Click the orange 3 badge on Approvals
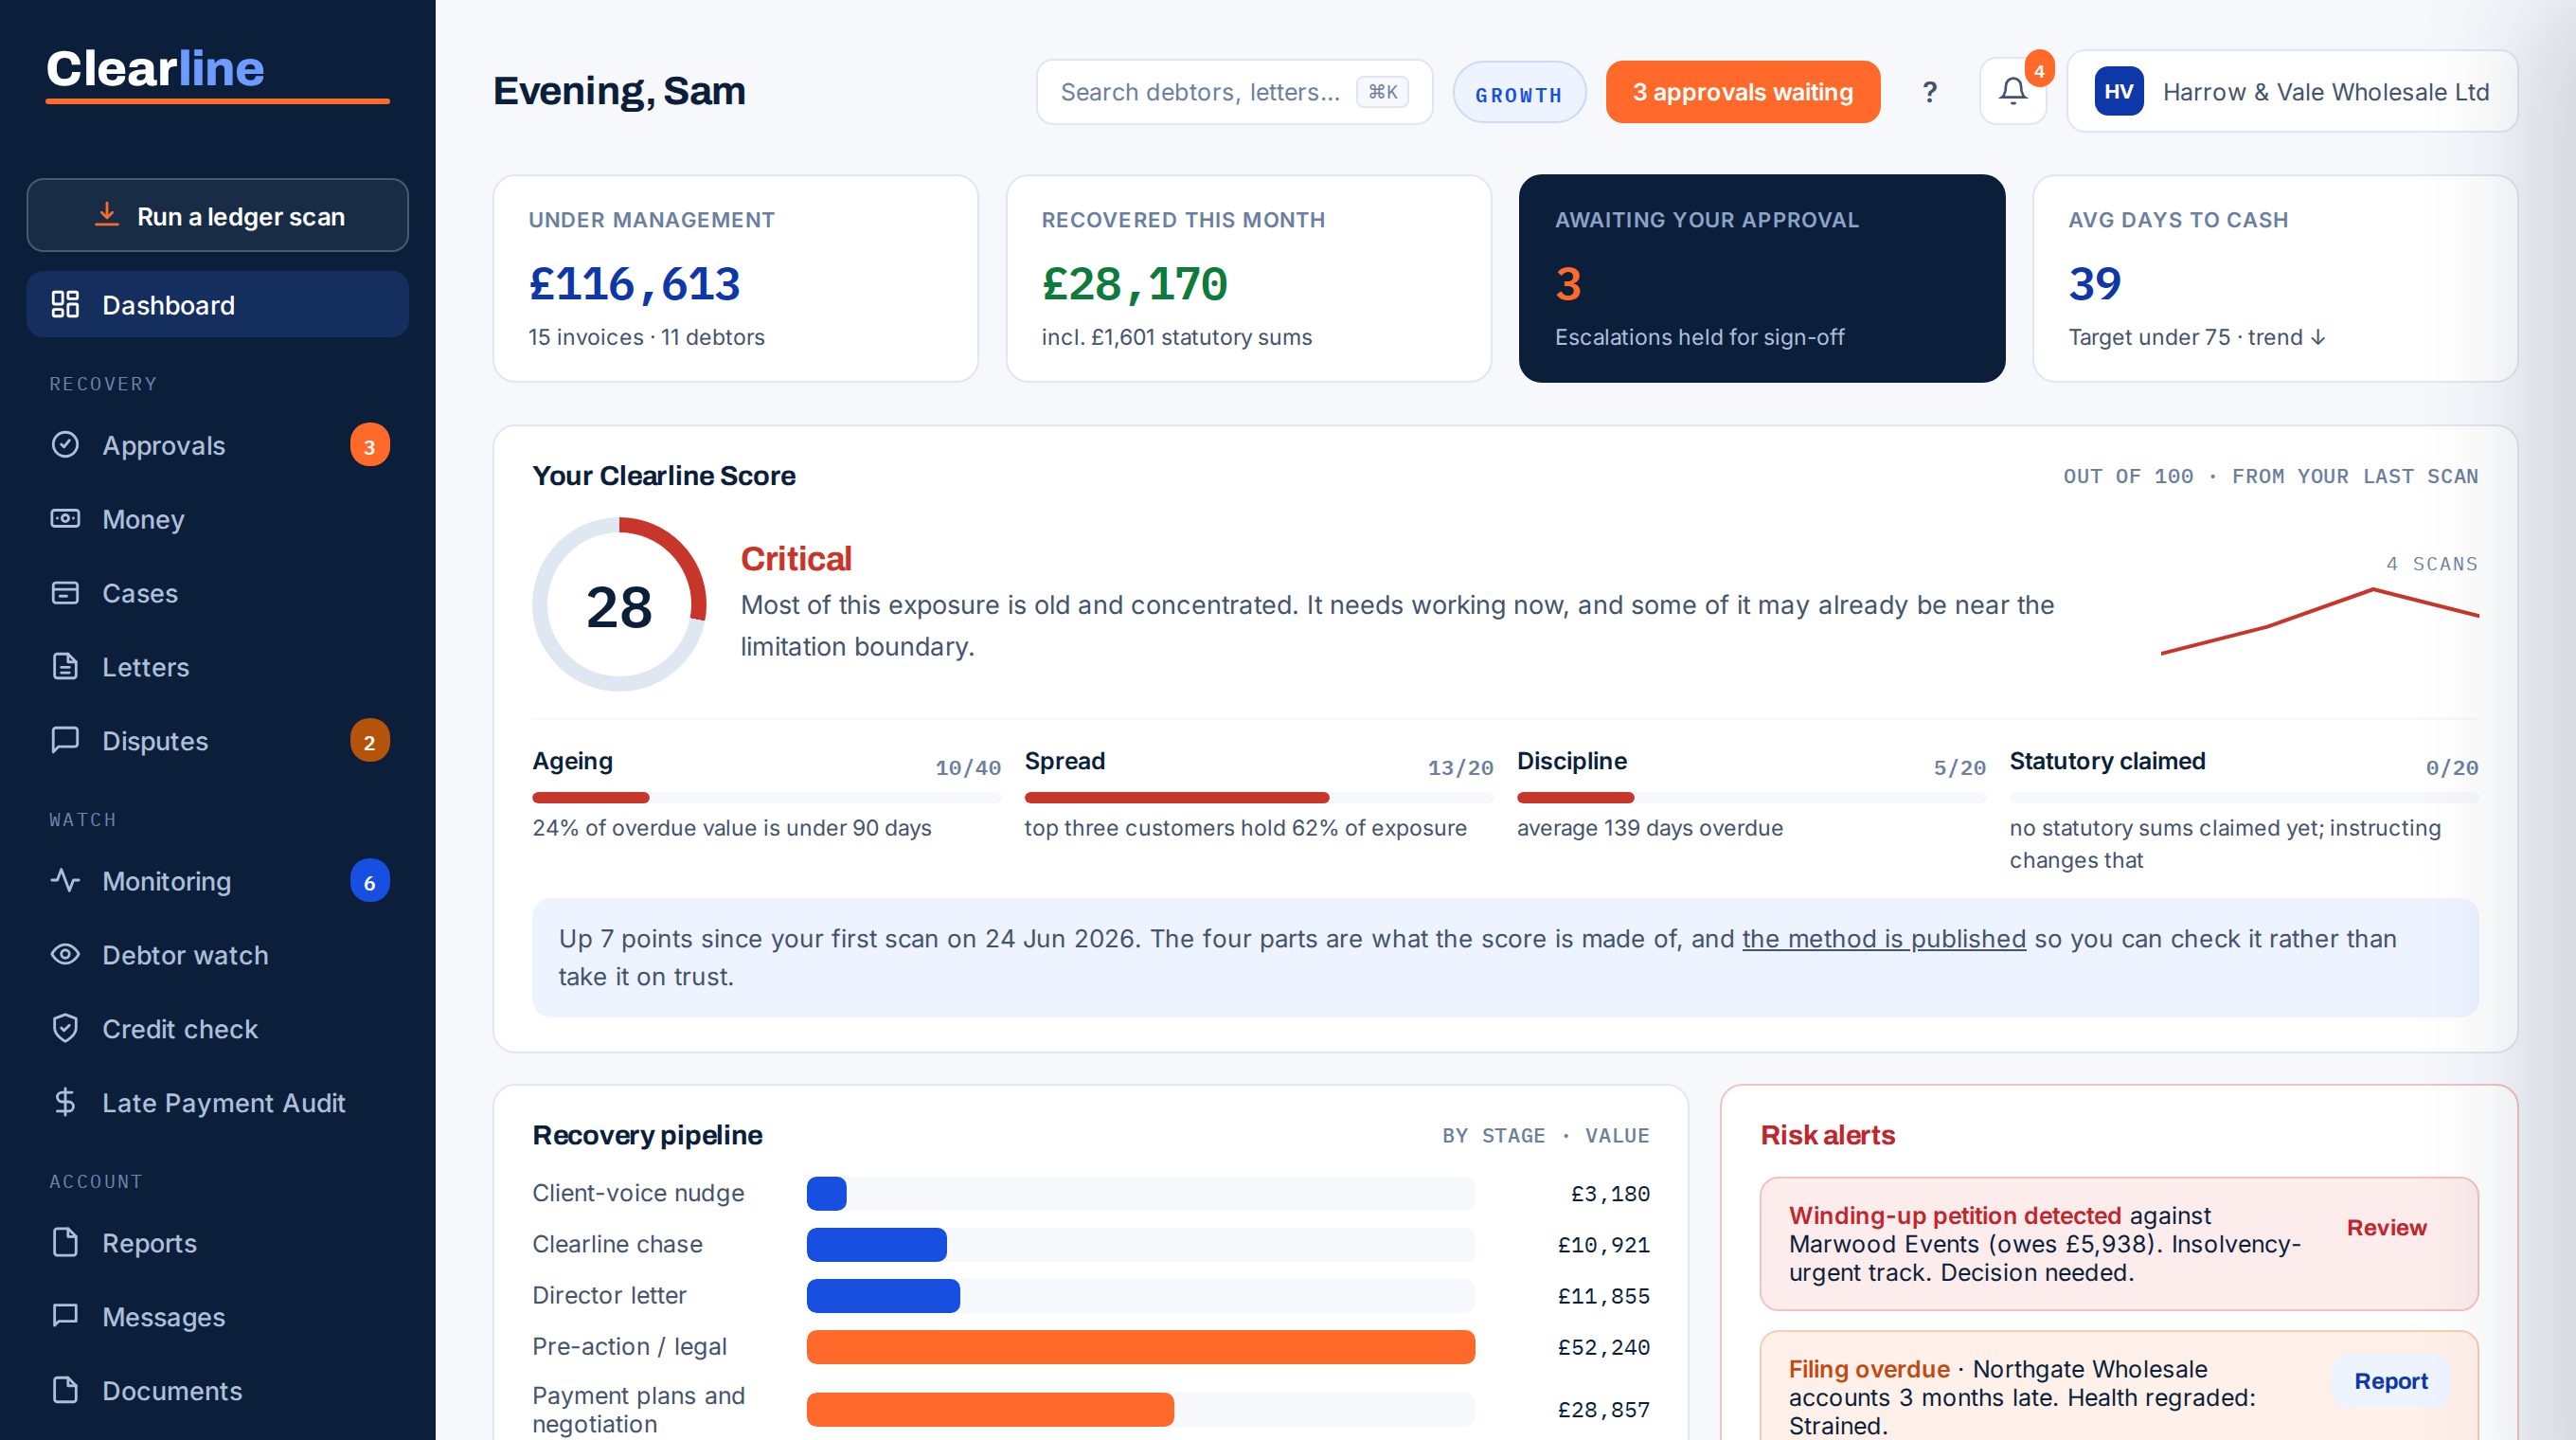This screenshot has height=1440, width=2576. point(370,445)
